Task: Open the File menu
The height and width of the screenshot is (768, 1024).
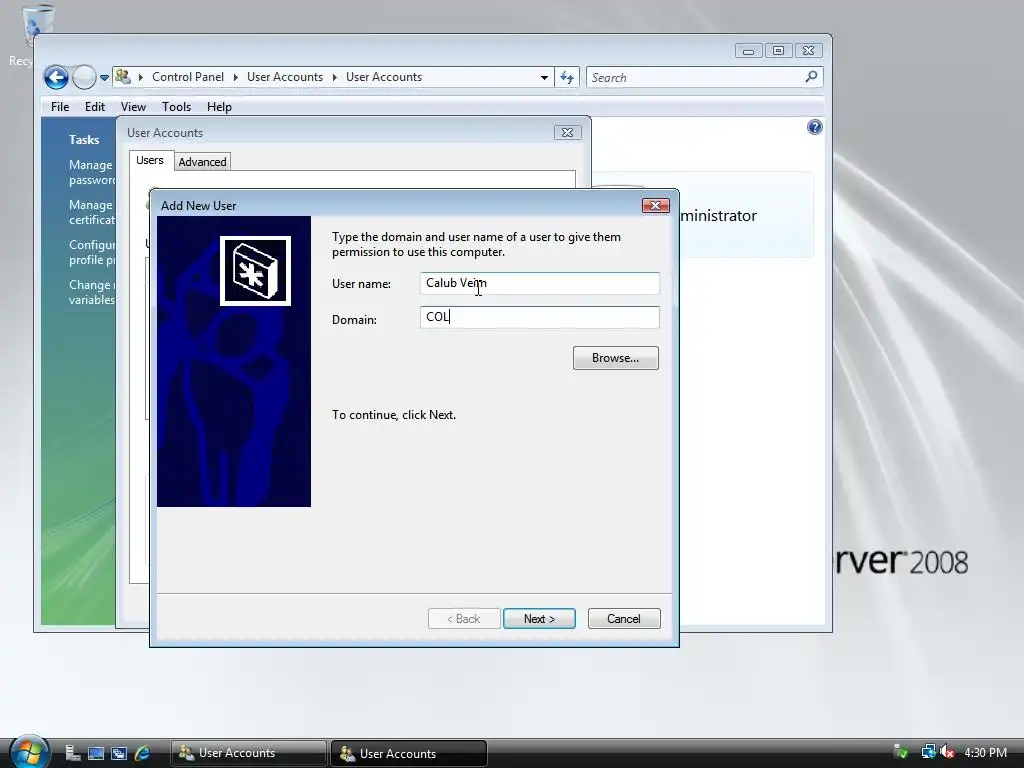Action: pyautogui.click(x=60, y=106)
